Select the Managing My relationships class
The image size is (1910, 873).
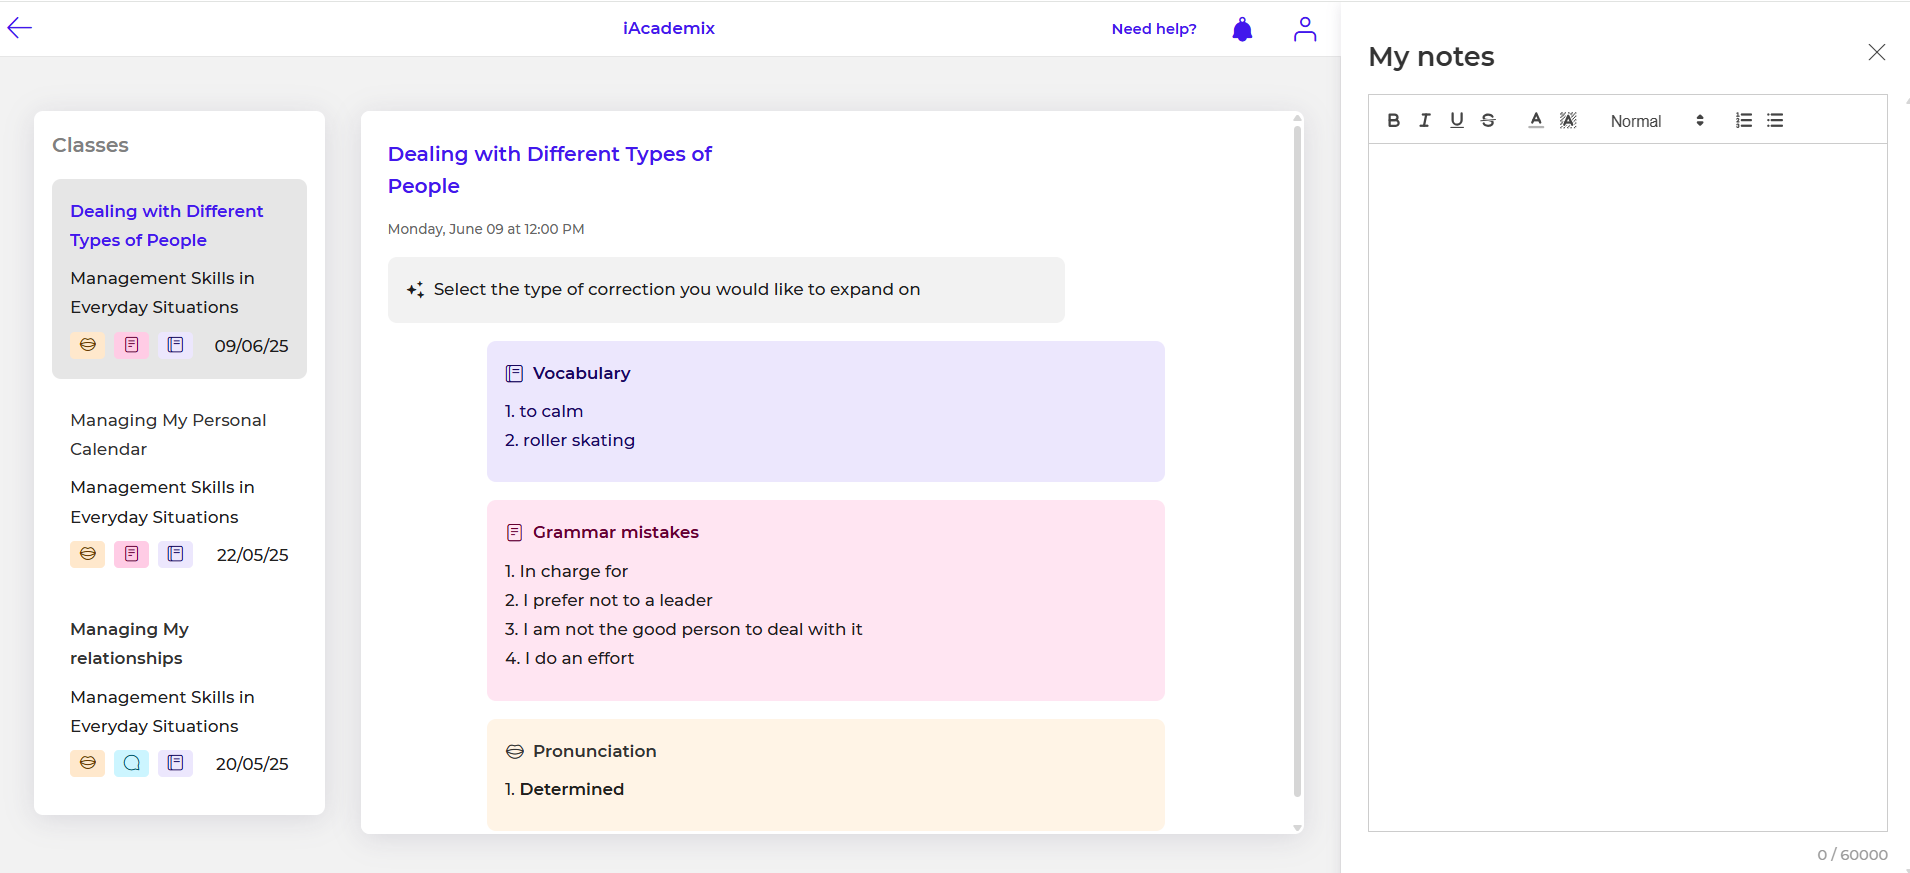[x=129, y=643]
